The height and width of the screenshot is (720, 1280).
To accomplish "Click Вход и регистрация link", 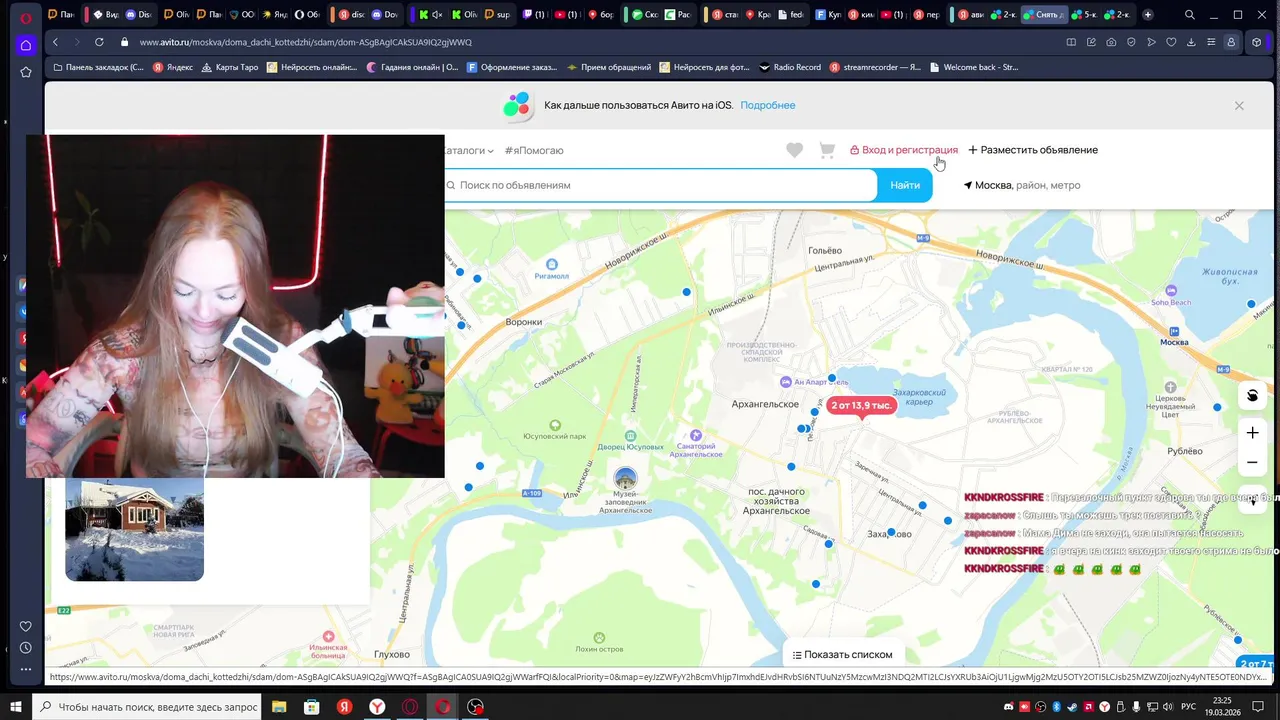I will 904,150.
